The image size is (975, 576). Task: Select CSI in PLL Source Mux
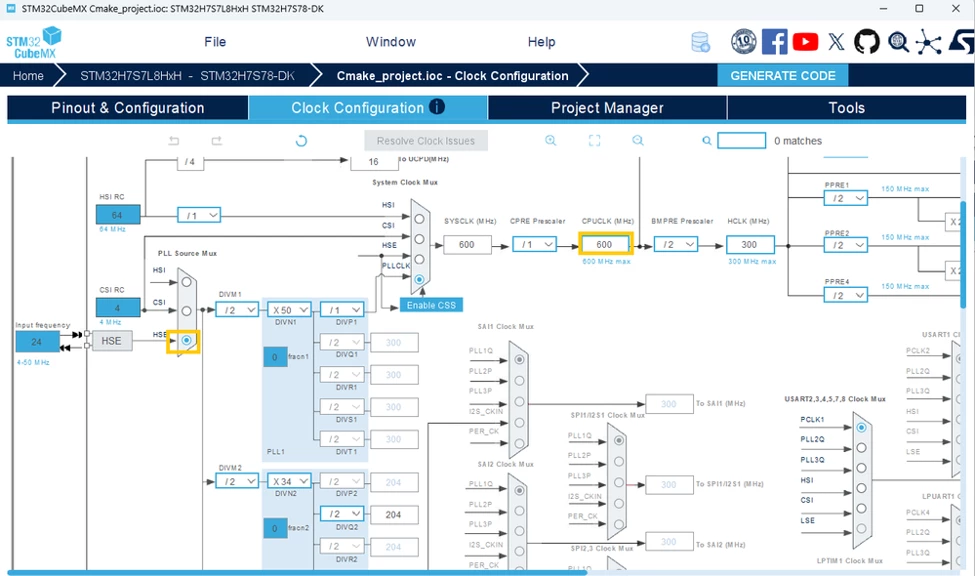coord(186,311)
